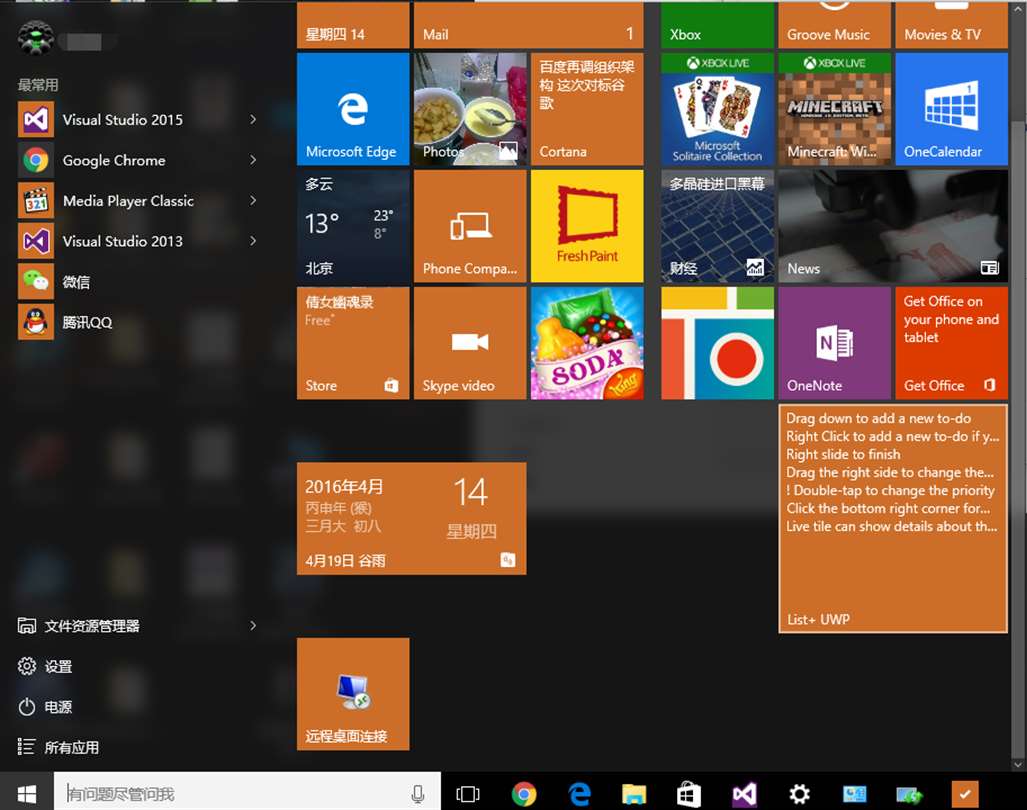1027x810 pixels.
Task: Open the Skype video tile
Action: click(470, 343)
